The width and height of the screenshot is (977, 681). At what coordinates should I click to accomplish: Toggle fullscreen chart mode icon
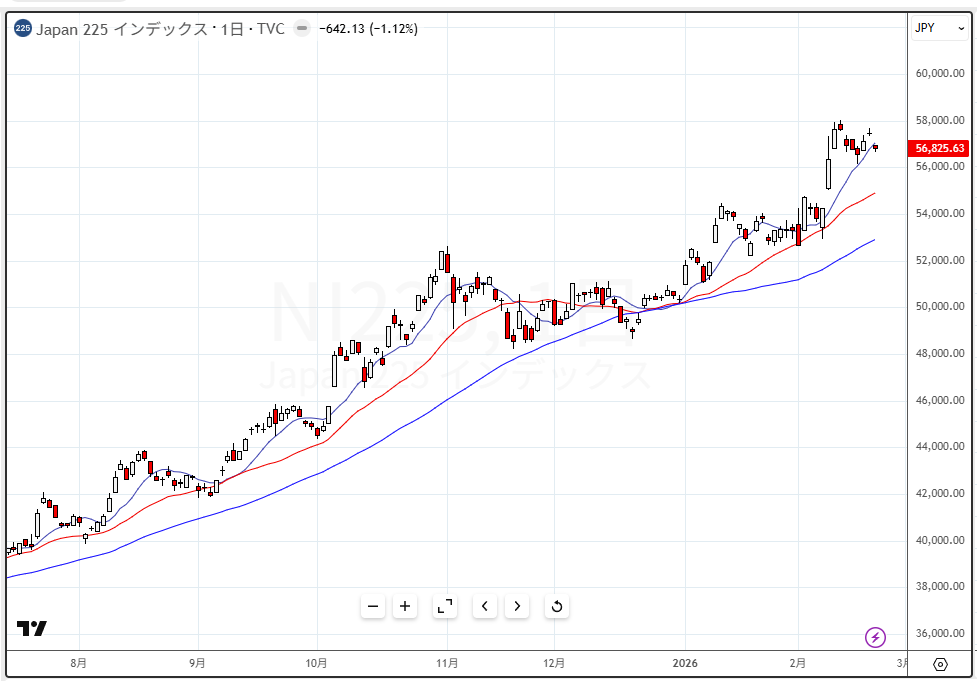tap(445, 606)
